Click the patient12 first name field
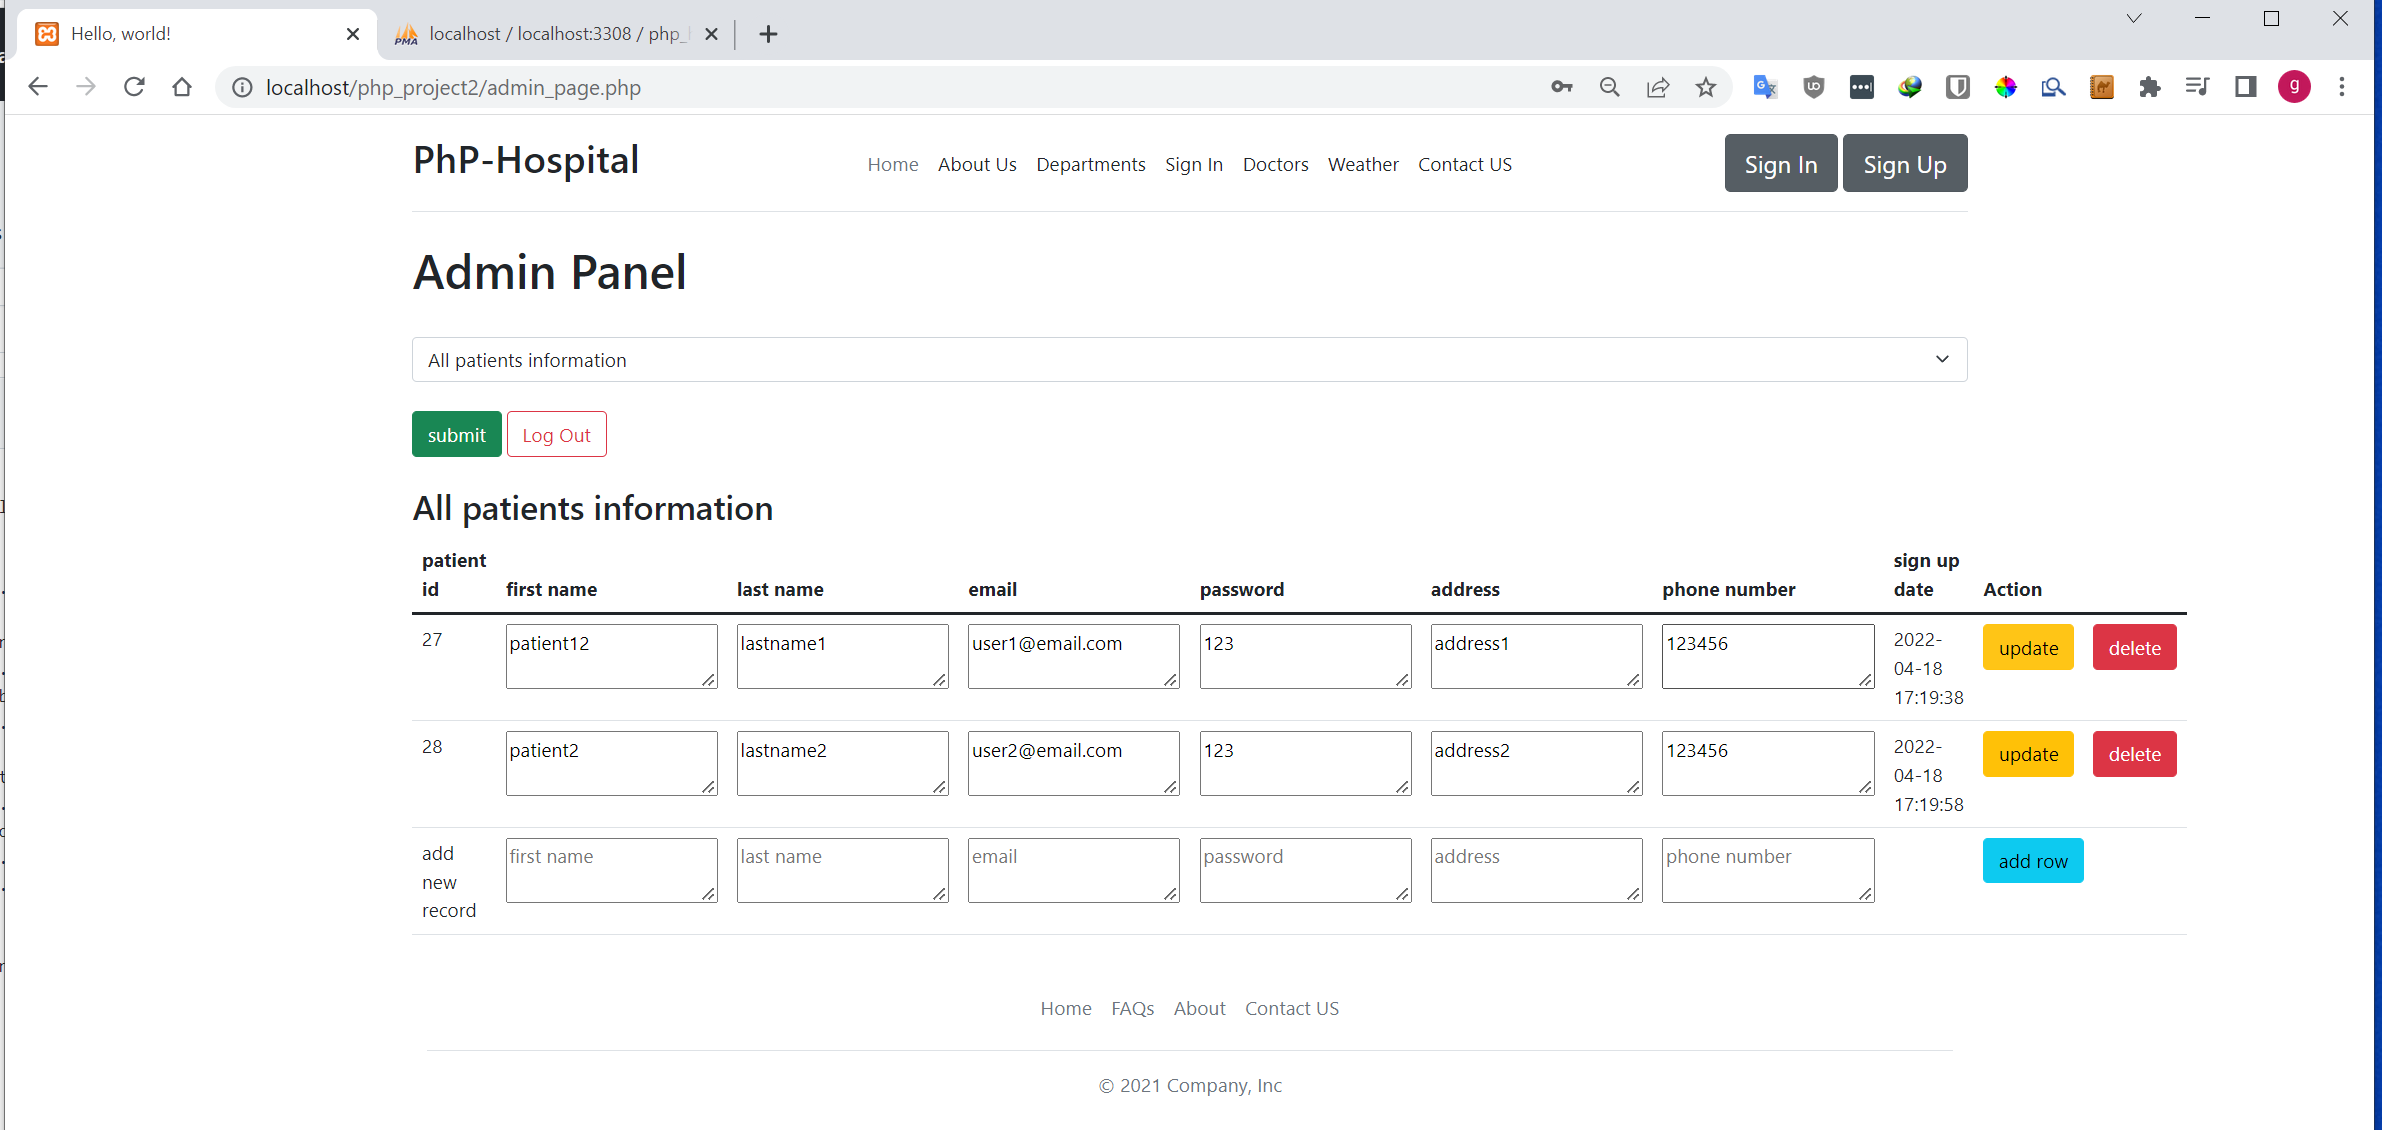 click(612, 656)
